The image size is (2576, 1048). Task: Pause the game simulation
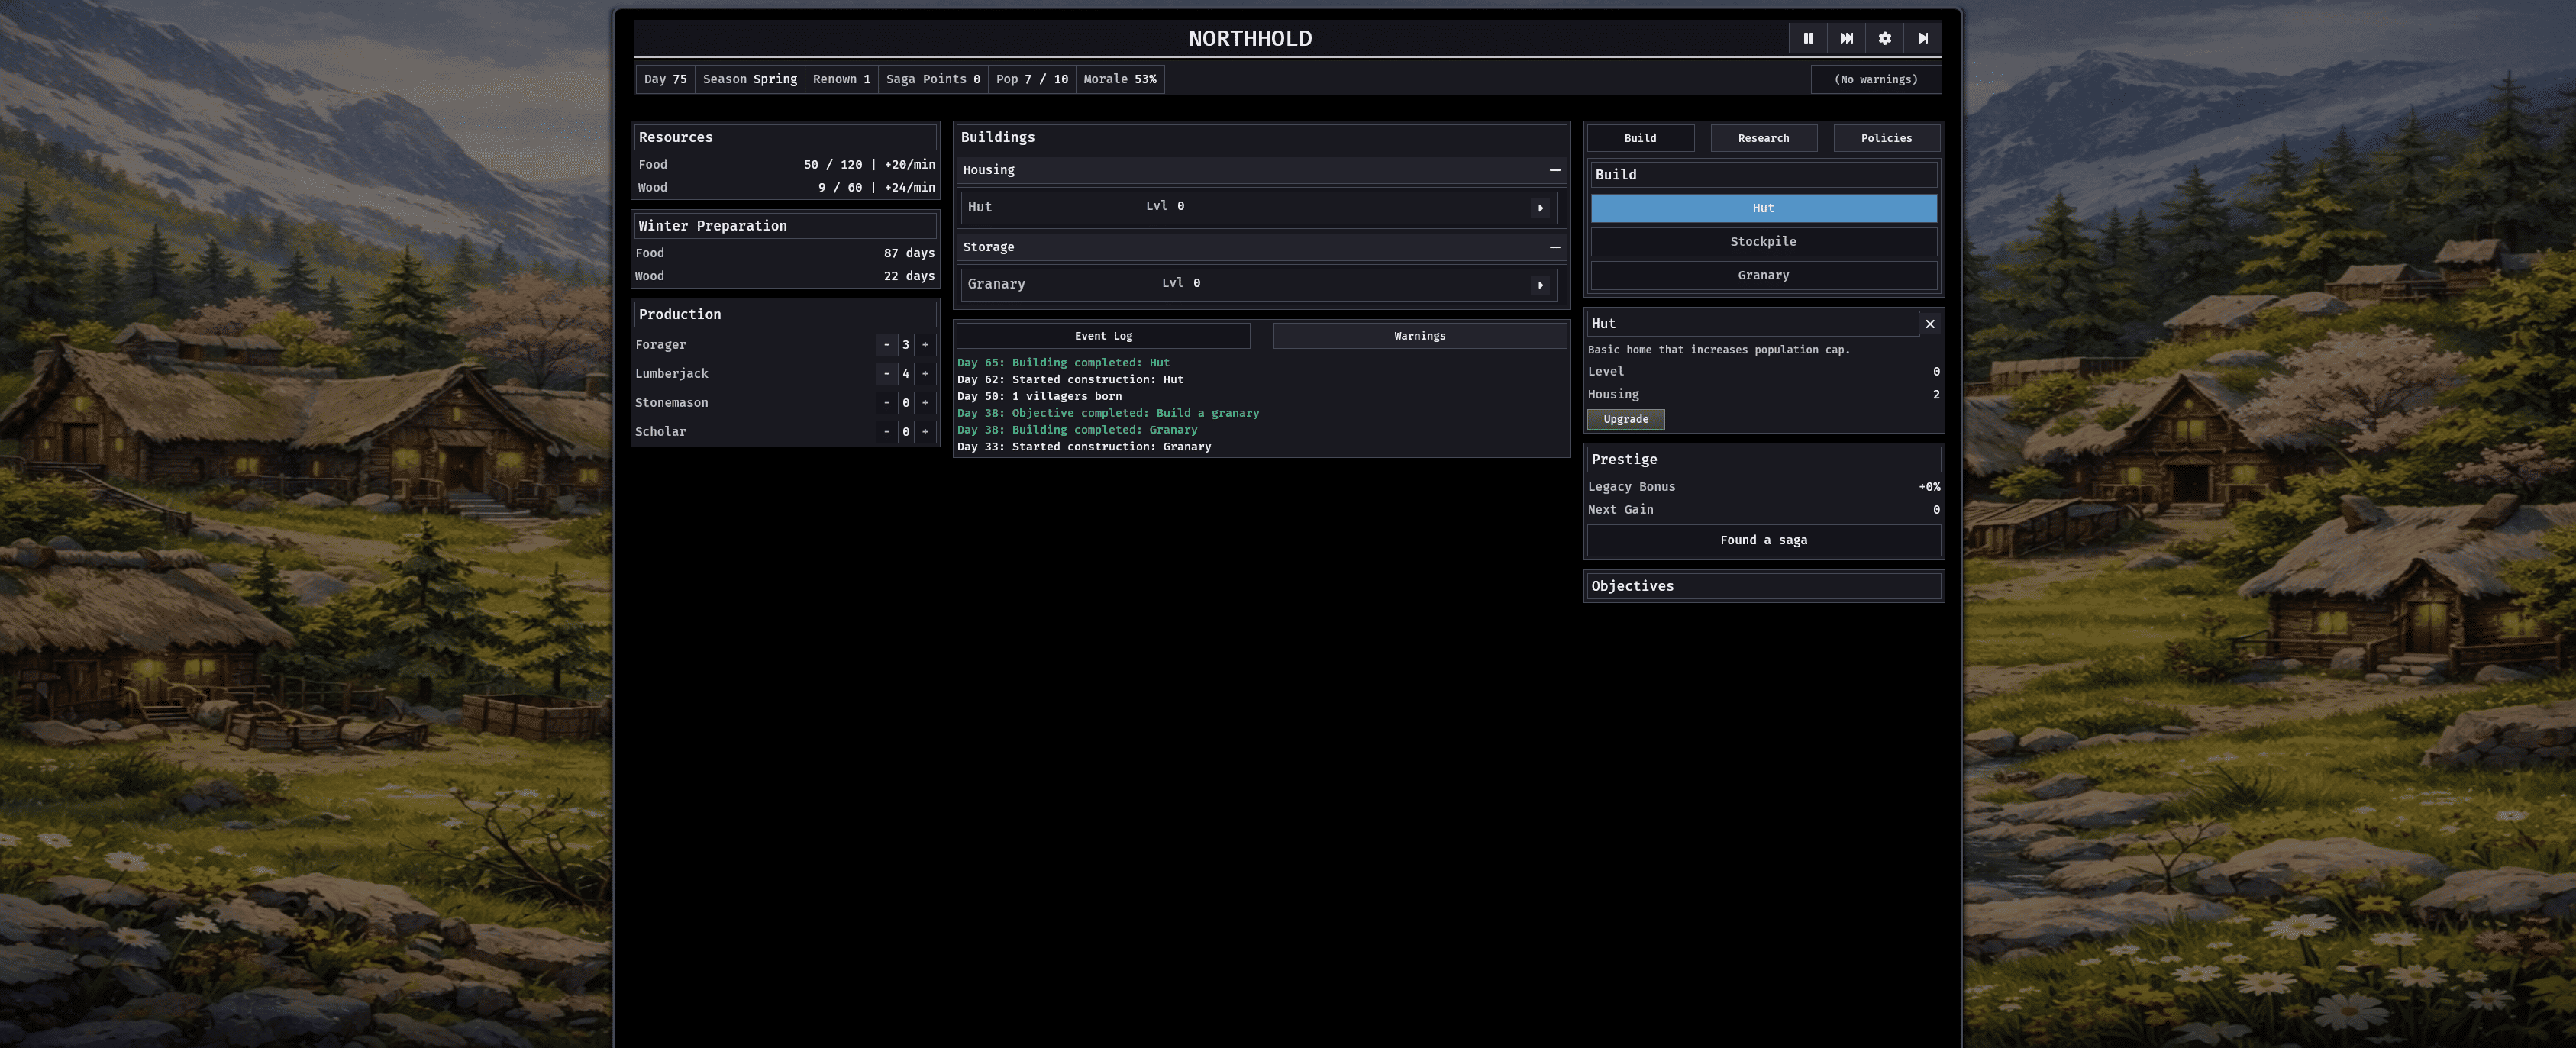1807,38
